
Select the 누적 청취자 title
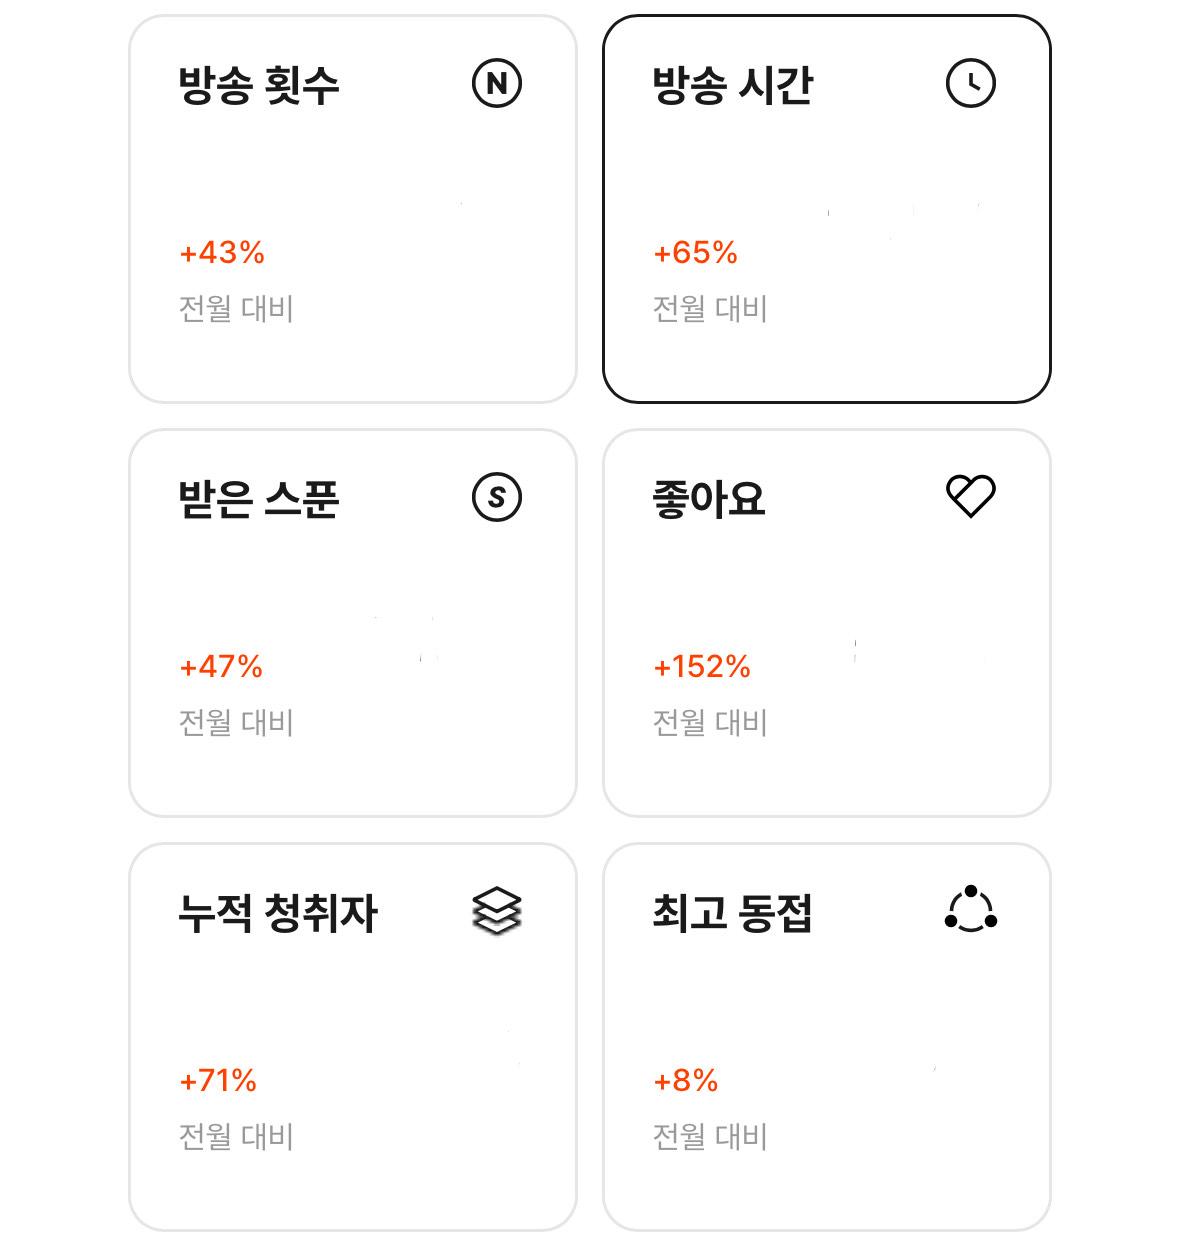pyautogui.click(x=278, y=913)
